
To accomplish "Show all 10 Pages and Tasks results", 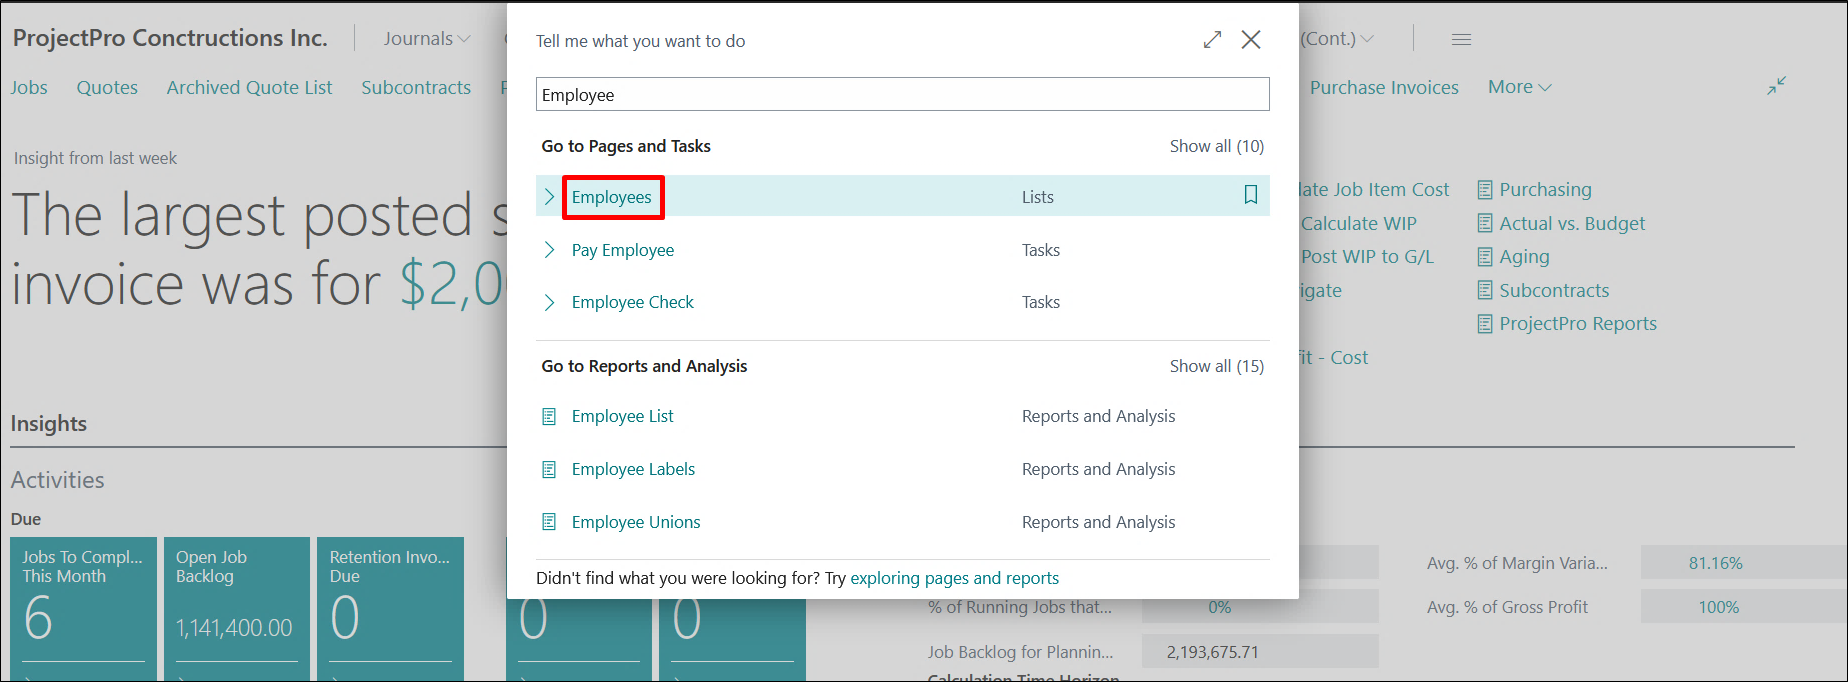I will coord(1216,146).
